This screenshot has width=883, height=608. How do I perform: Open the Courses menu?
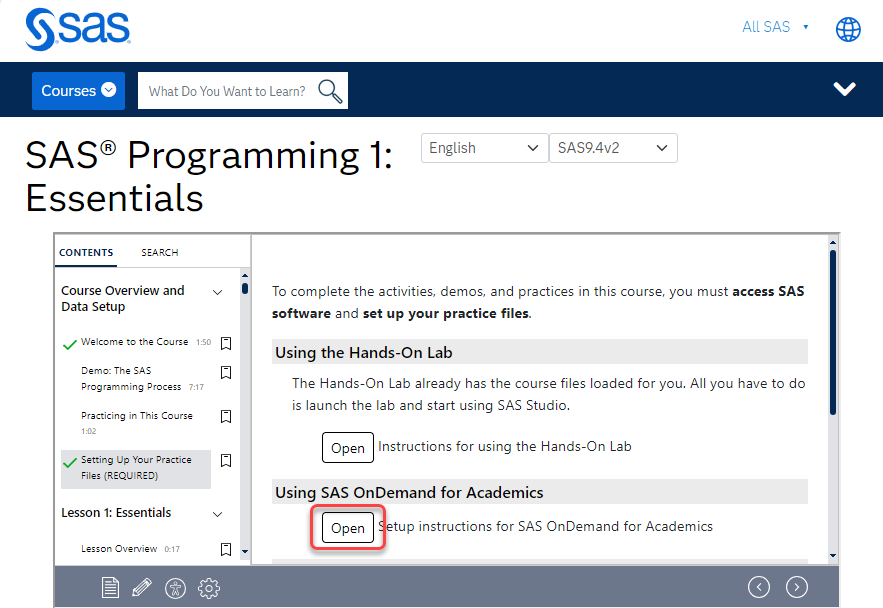point(78,89)
